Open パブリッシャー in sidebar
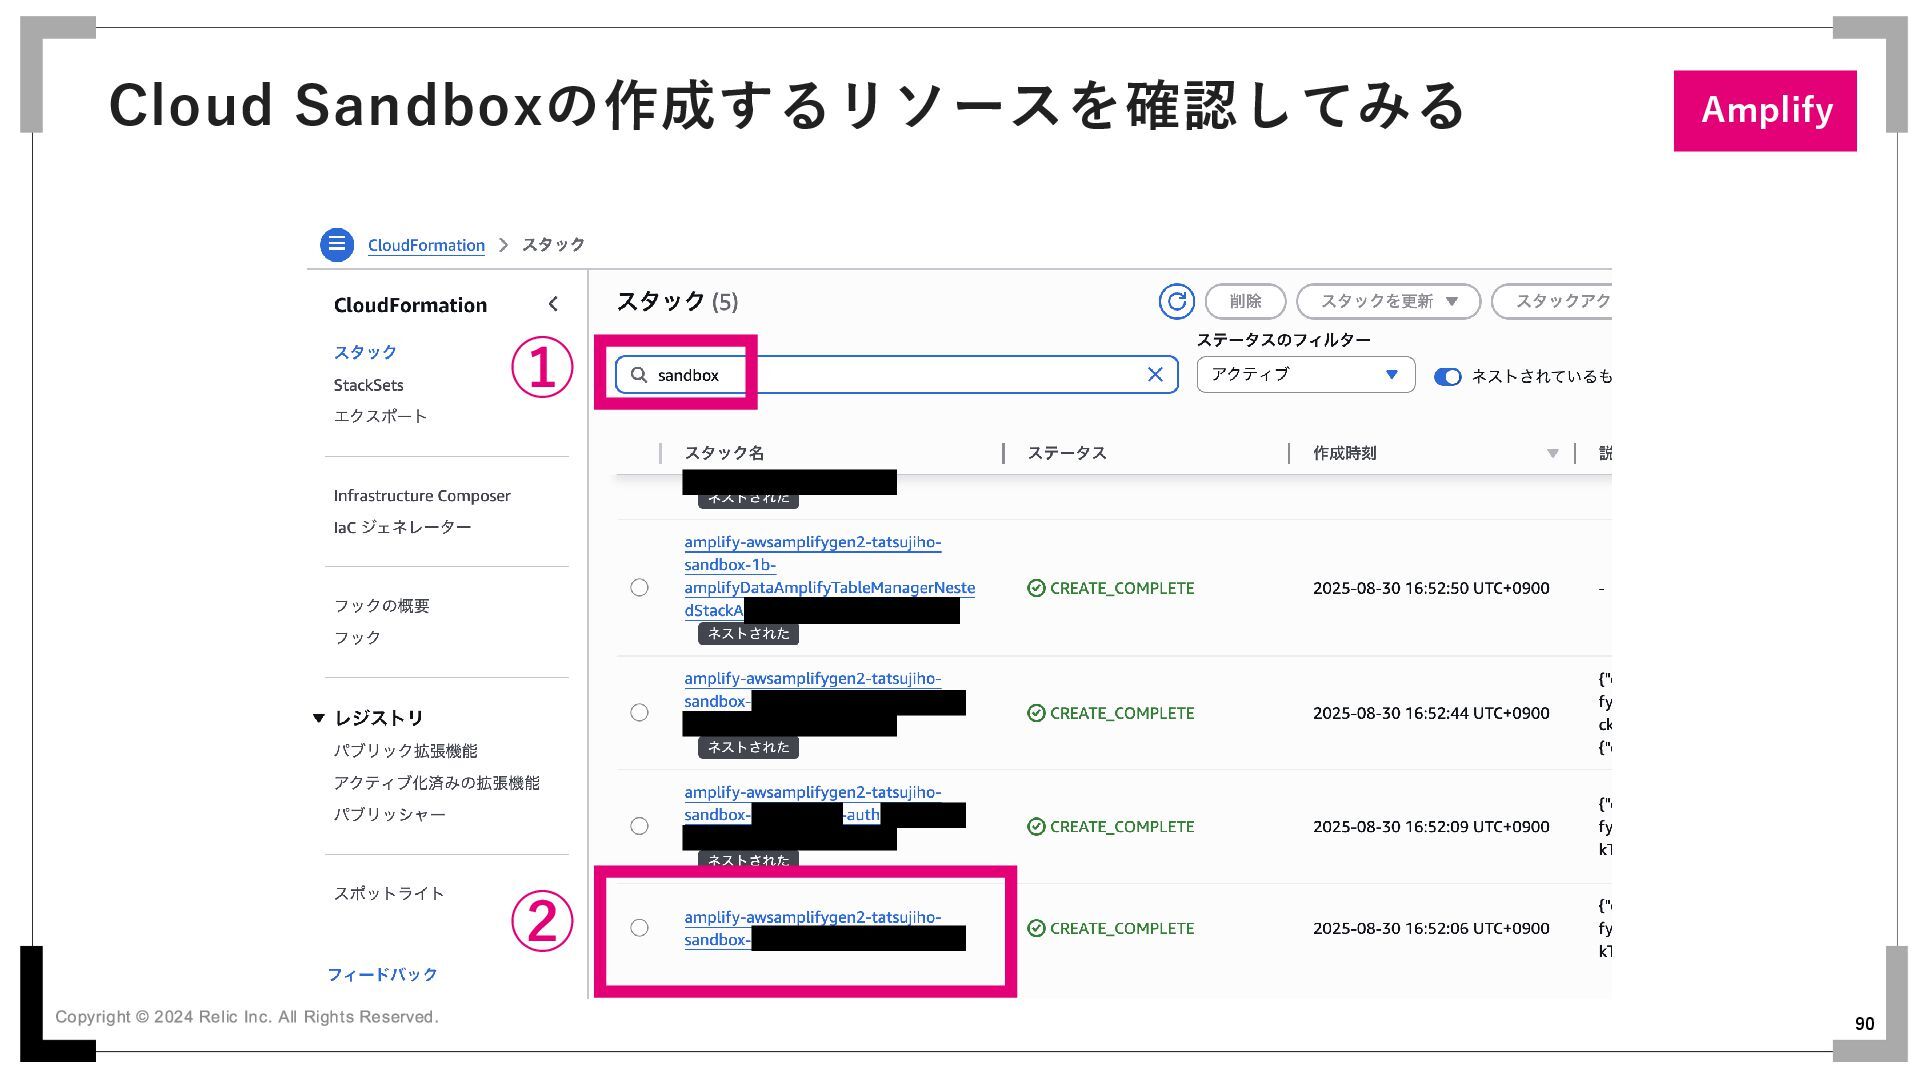 pos(389,815)
